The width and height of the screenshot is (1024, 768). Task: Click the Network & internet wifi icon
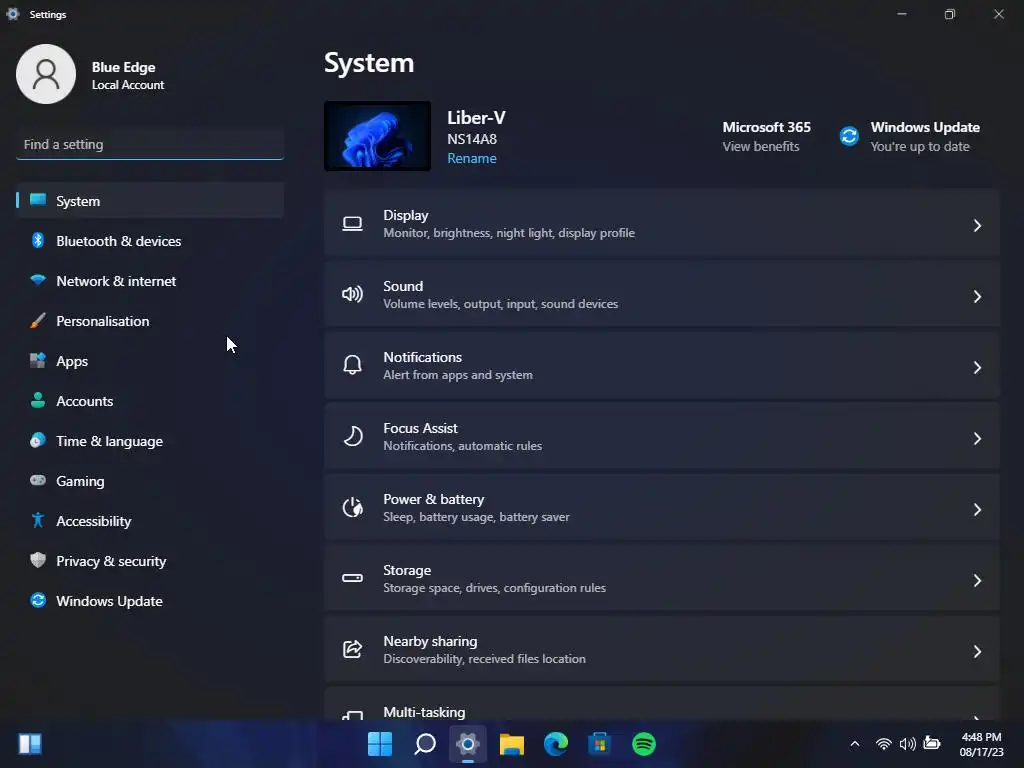(x=38, y=280)
